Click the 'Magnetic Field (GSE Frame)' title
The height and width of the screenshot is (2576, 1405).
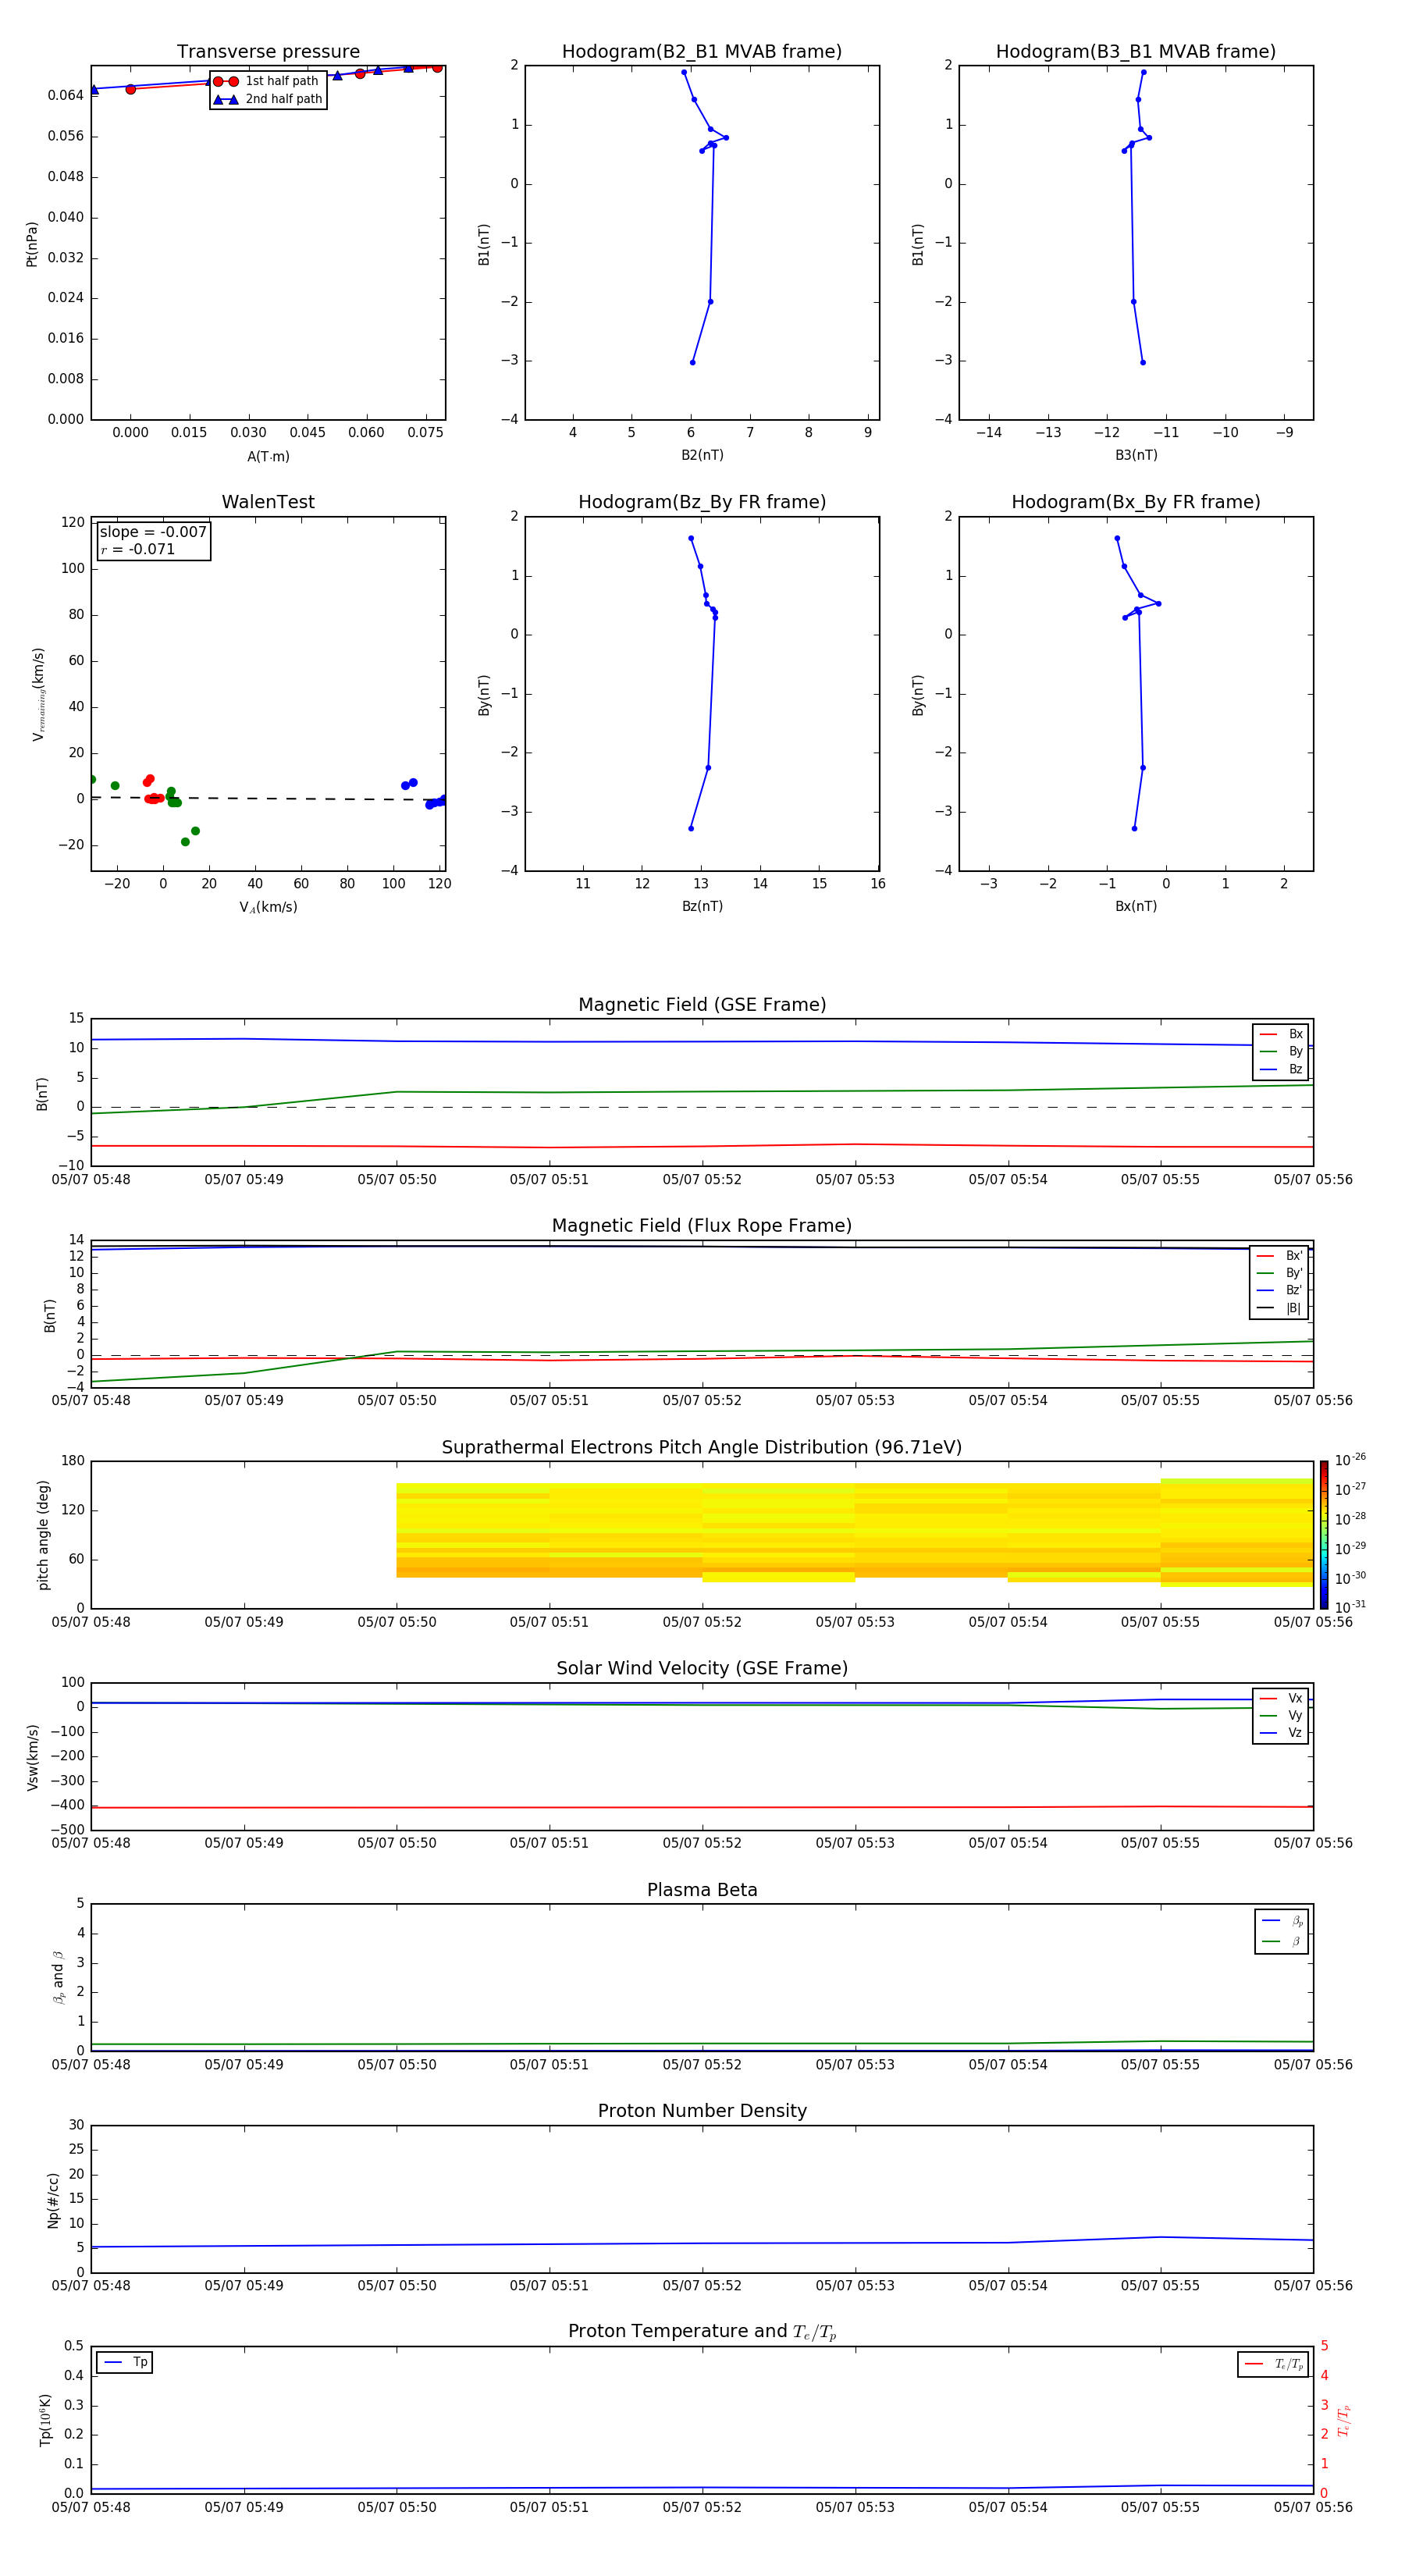702,1005
